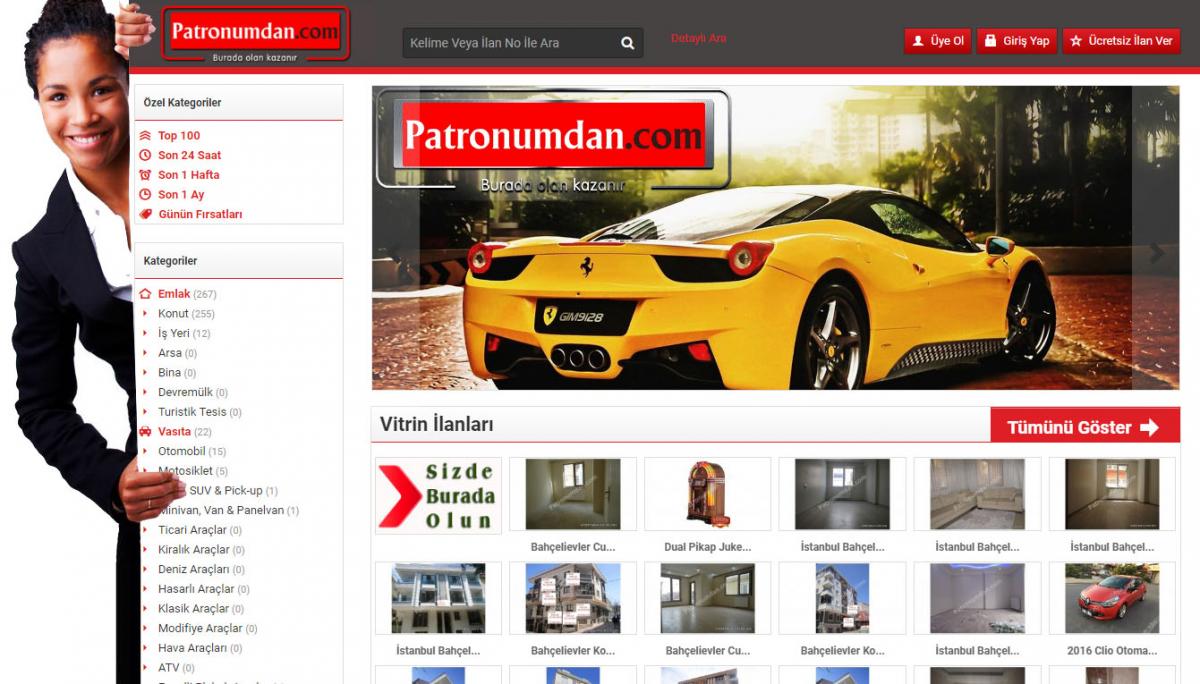1200x684 pixels.
Task: Select the Deniz Araçları subcategory
Action: [196, 569]
